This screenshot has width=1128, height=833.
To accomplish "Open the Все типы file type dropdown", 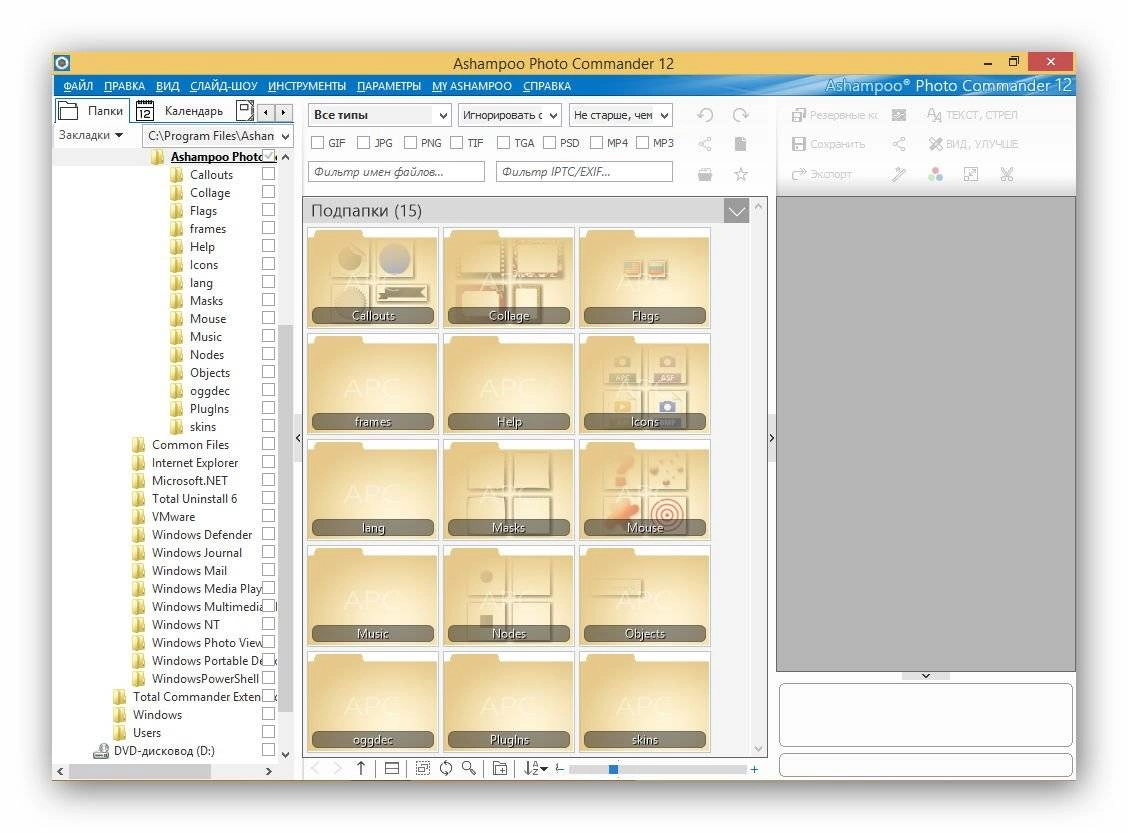I will 380,115.
